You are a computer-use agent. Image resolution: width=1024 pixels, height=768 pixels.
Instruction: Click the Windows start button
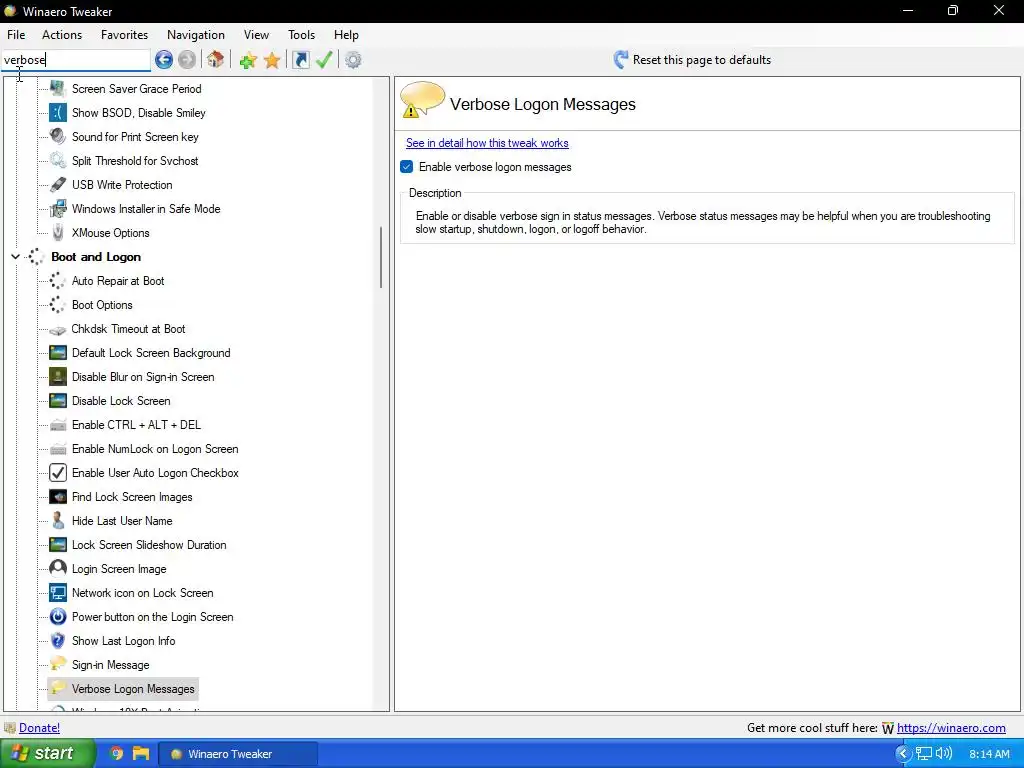pyautogui.click(x=48, y=754)
